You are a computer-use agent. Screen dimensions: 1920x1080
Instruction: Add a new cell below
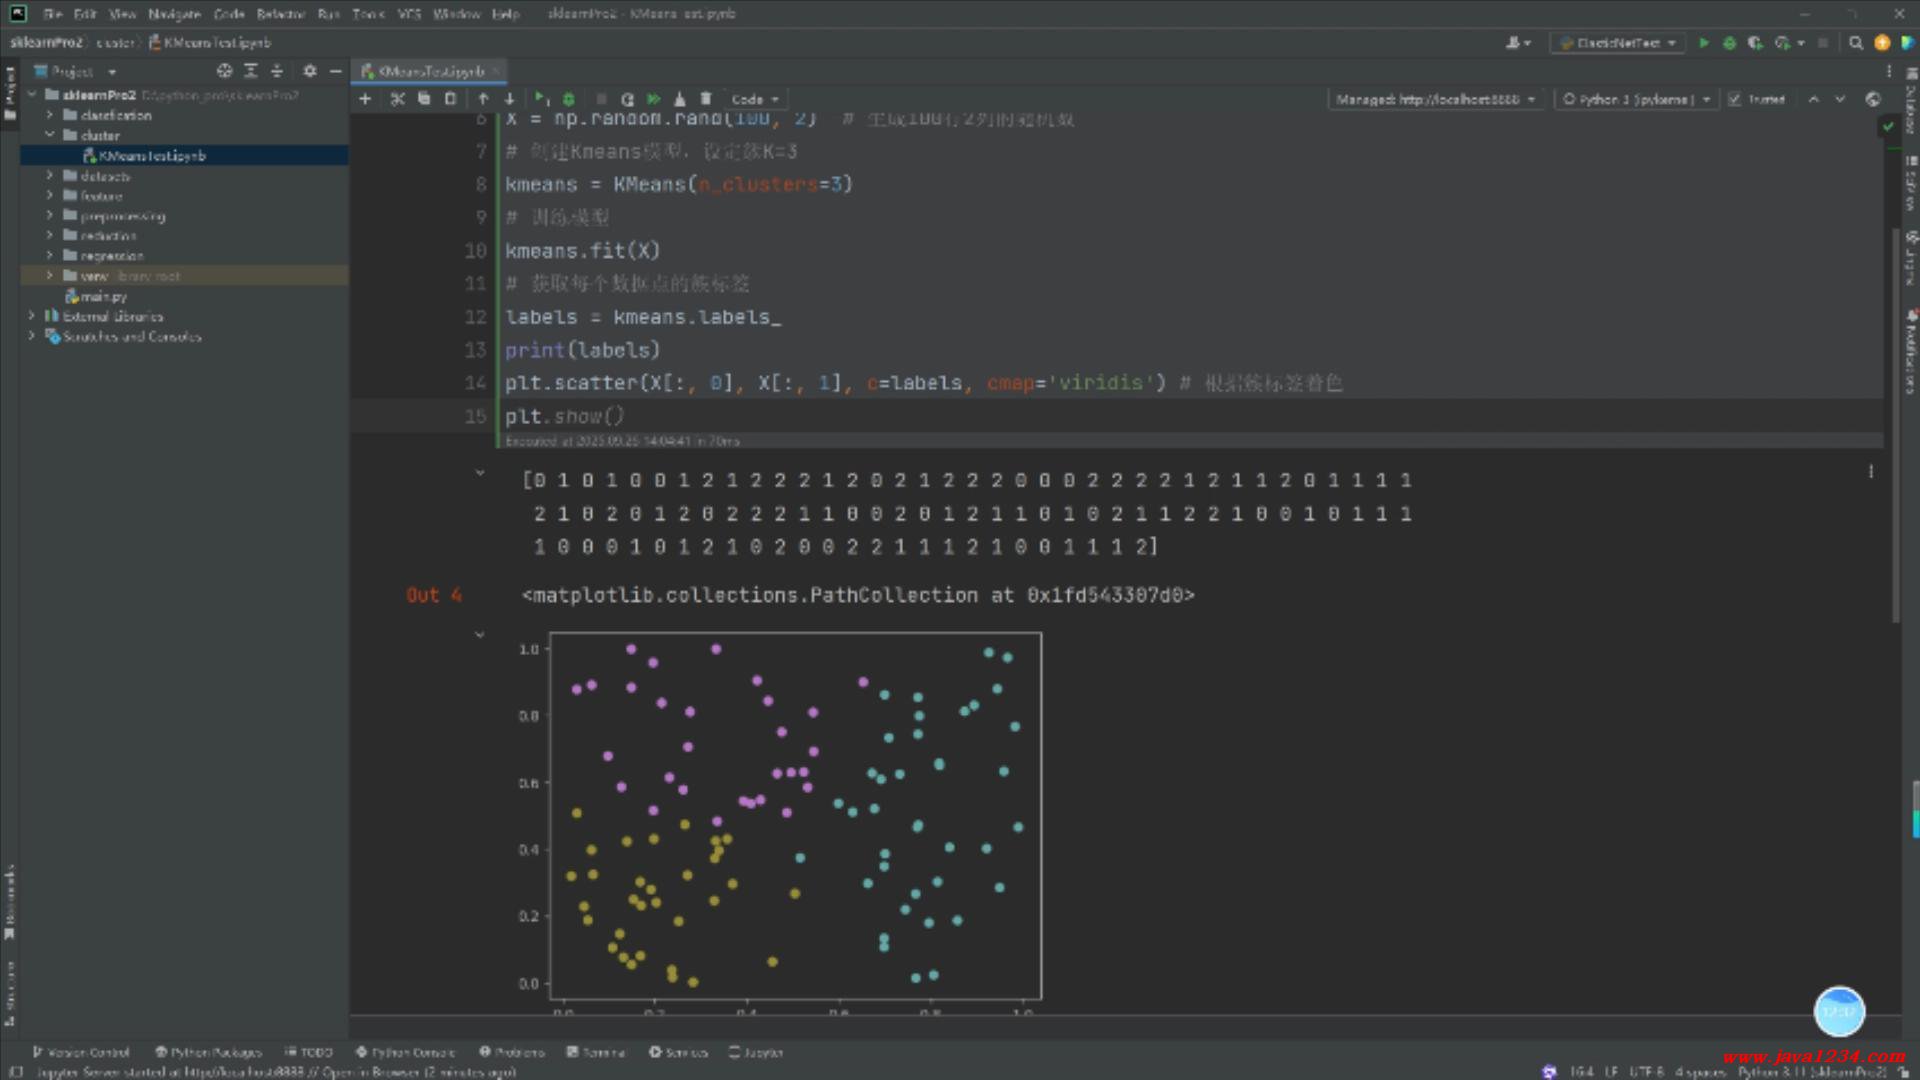coord(365,99)
